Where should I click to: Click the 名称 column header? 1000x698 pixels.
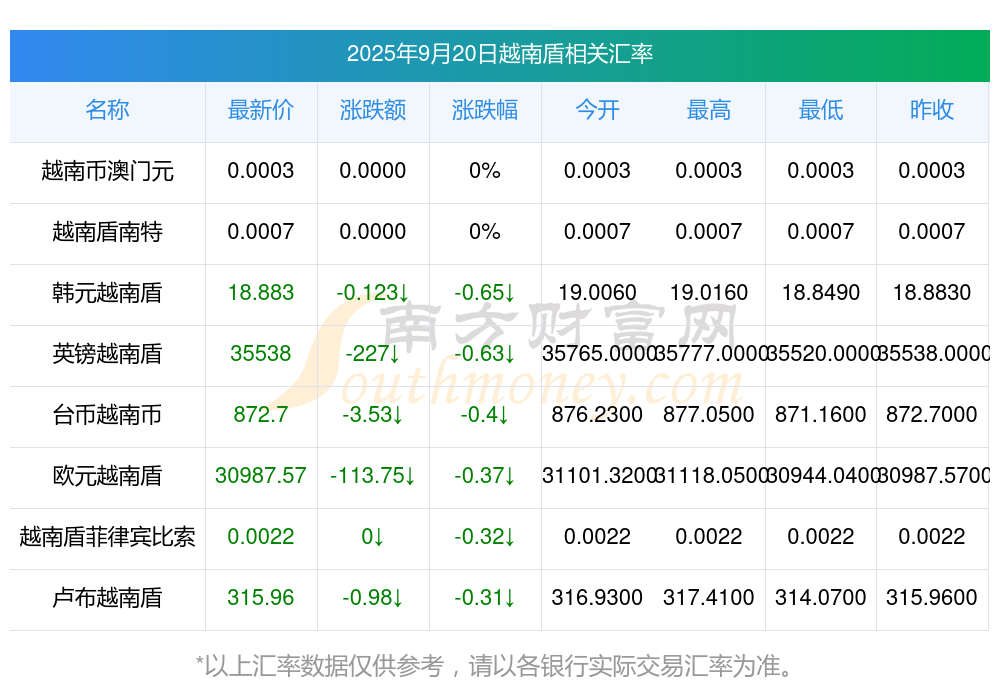click(107, 110)
